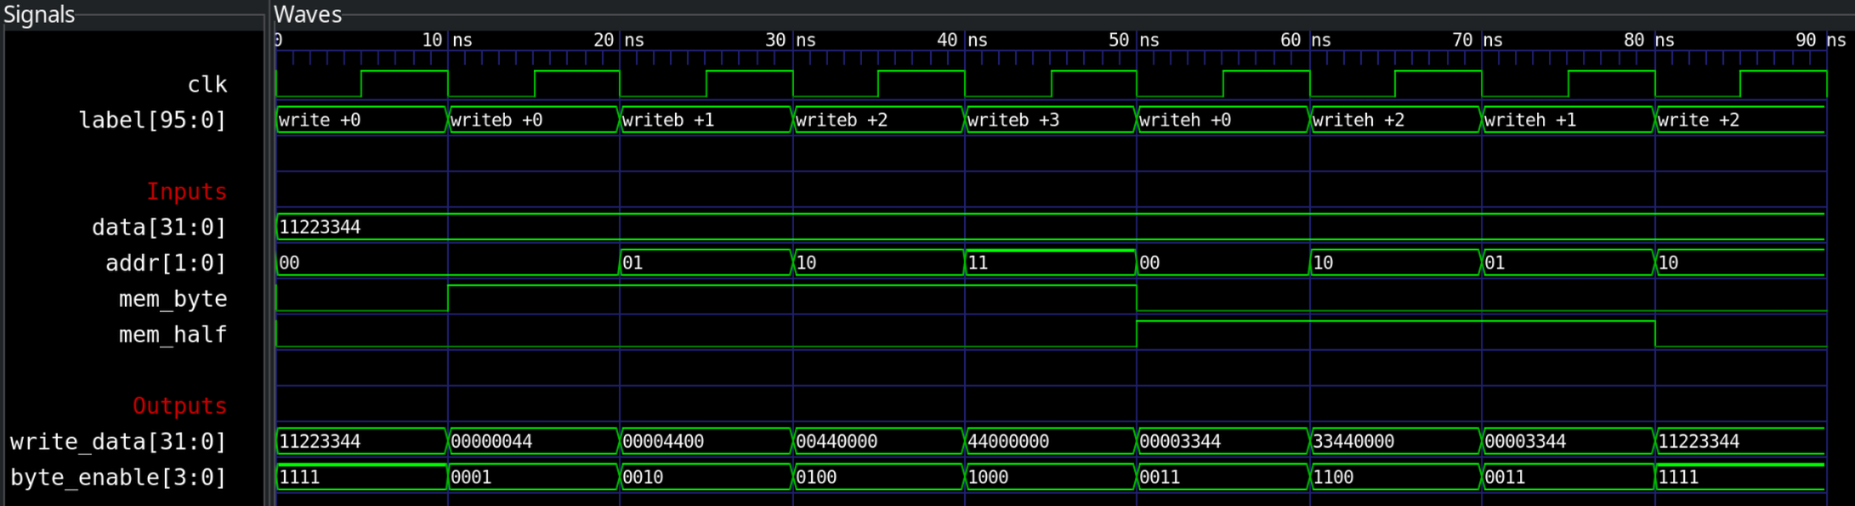
Task: Select the label[95:0] signal row
Action: click(x=152, y=120)
